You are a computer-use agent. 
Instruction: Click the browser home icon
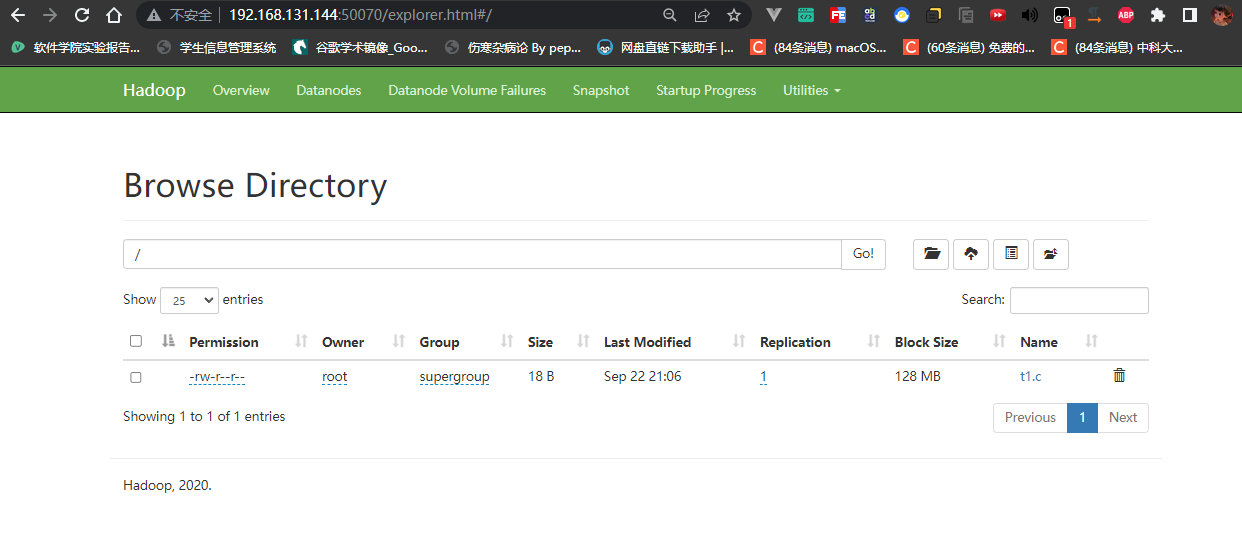click(114, 15)
